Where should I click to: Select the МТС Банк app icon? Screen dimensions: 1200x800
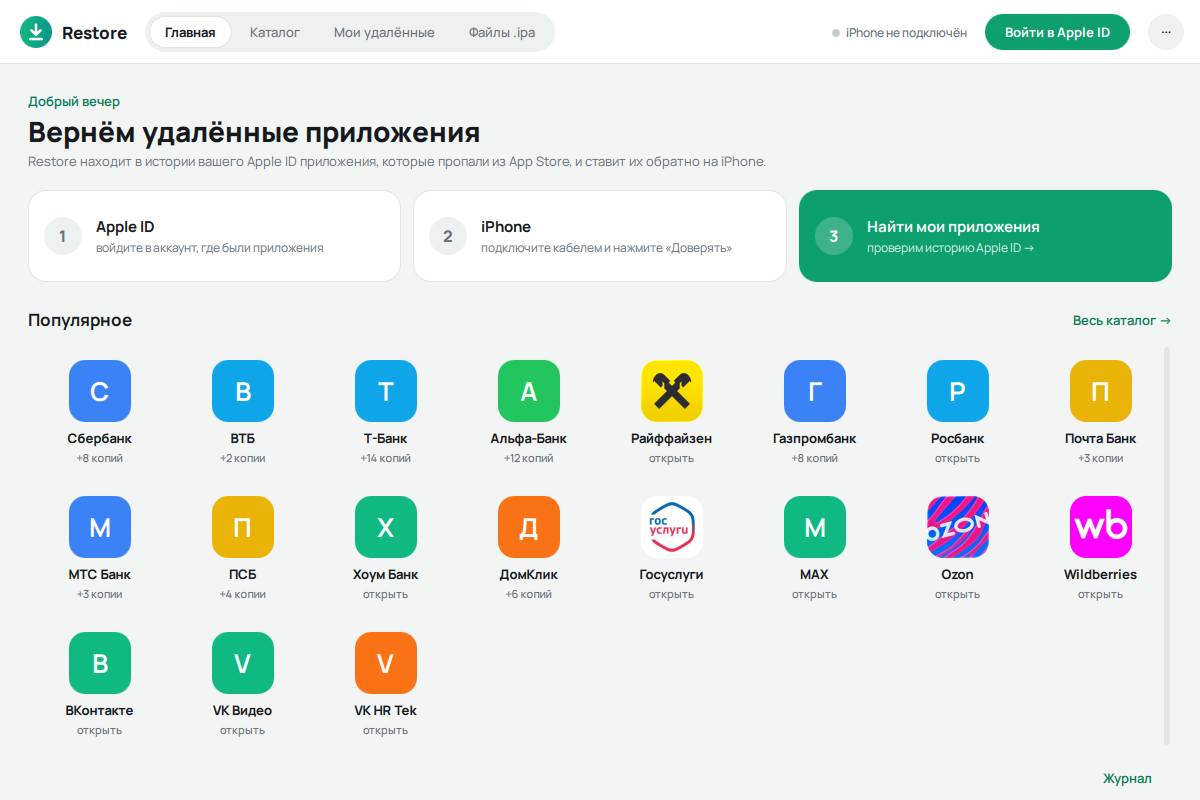[100, 527]
